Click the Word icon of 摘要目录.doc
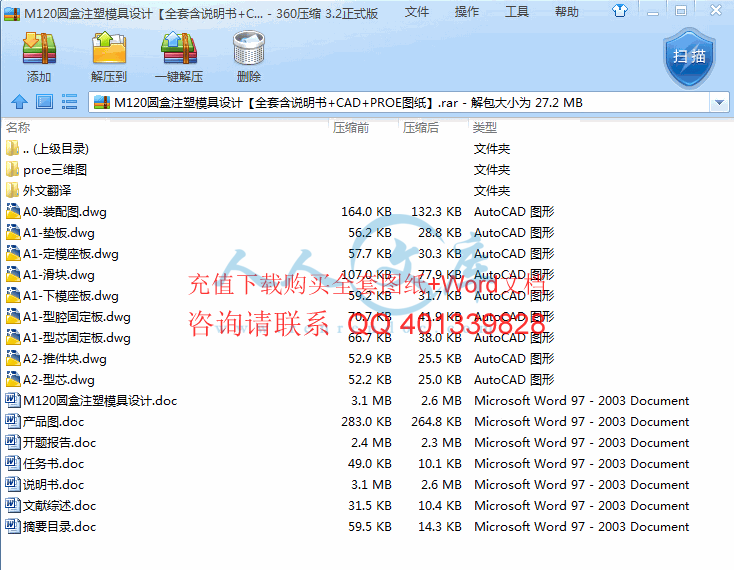This screenshot has height=570, width=734. pos(13,526)
